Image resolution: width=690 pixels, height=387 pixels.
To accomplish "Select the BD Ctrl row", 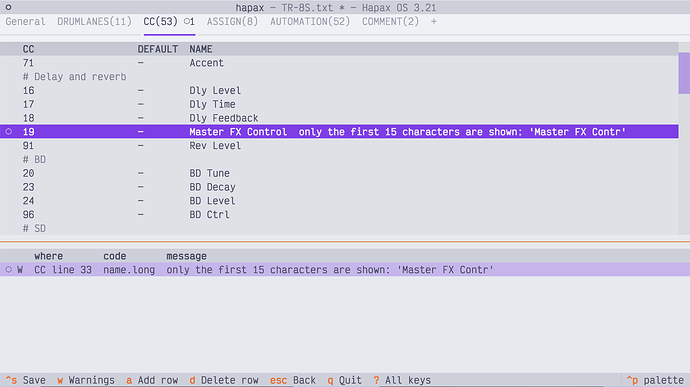I will [x=339, y=214].
